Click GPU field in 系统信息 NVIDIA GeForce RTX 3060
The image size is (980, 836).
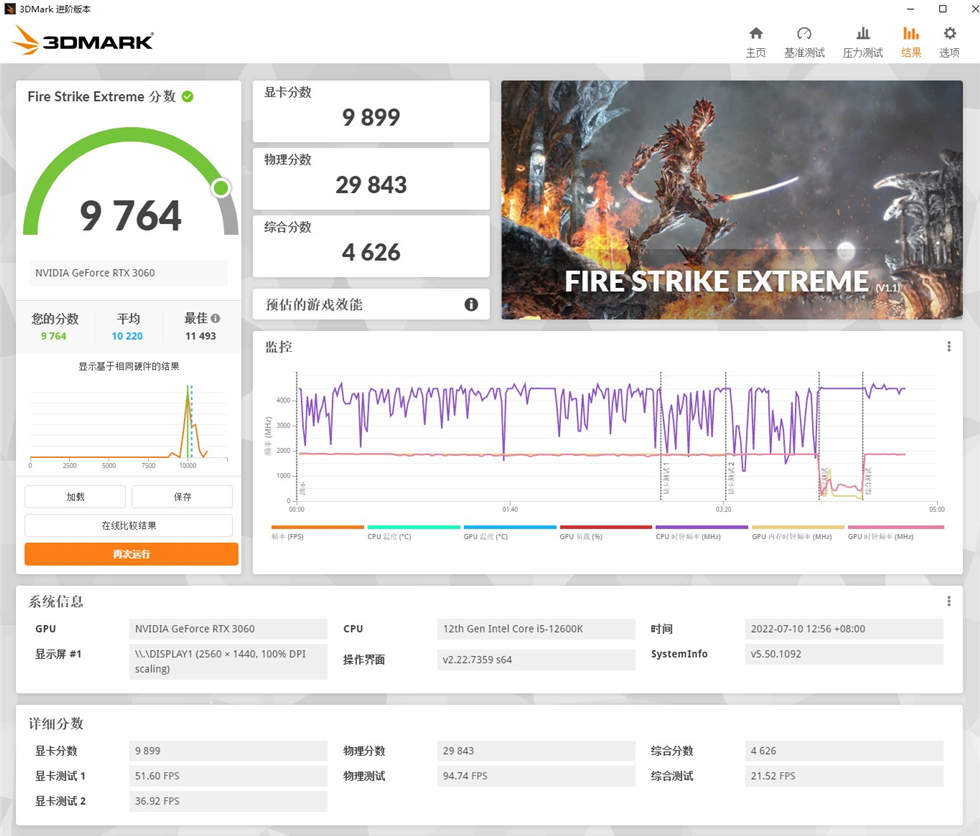[228, 629]
